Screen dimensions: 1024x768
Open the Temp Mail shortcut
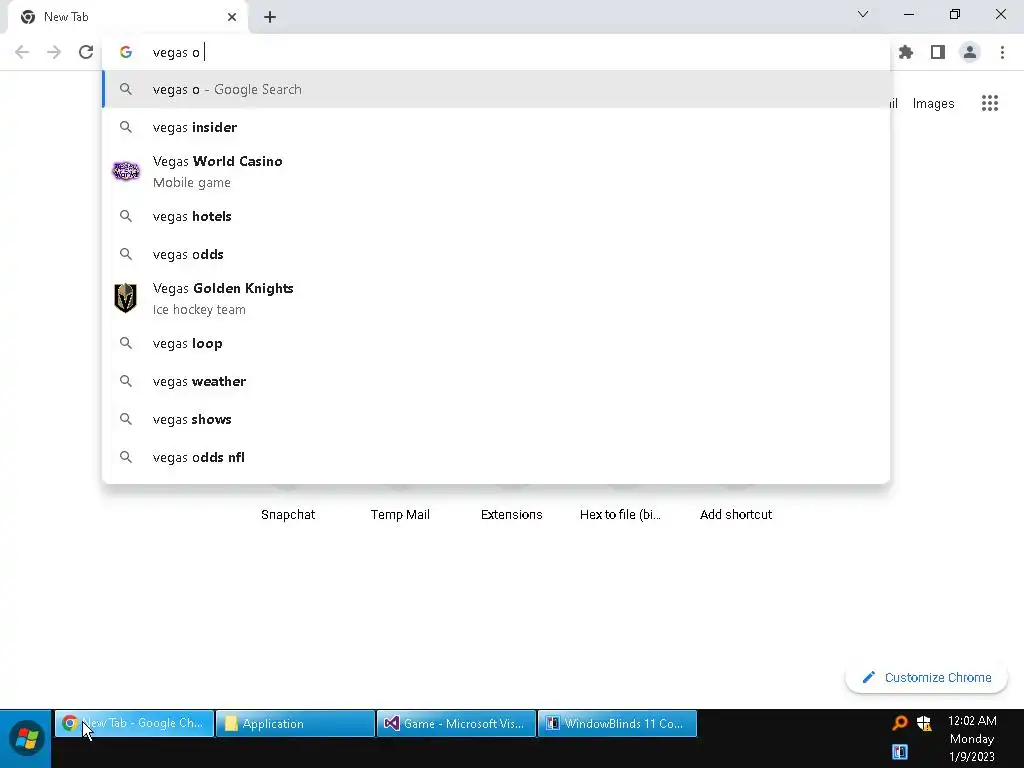point(400,514)
